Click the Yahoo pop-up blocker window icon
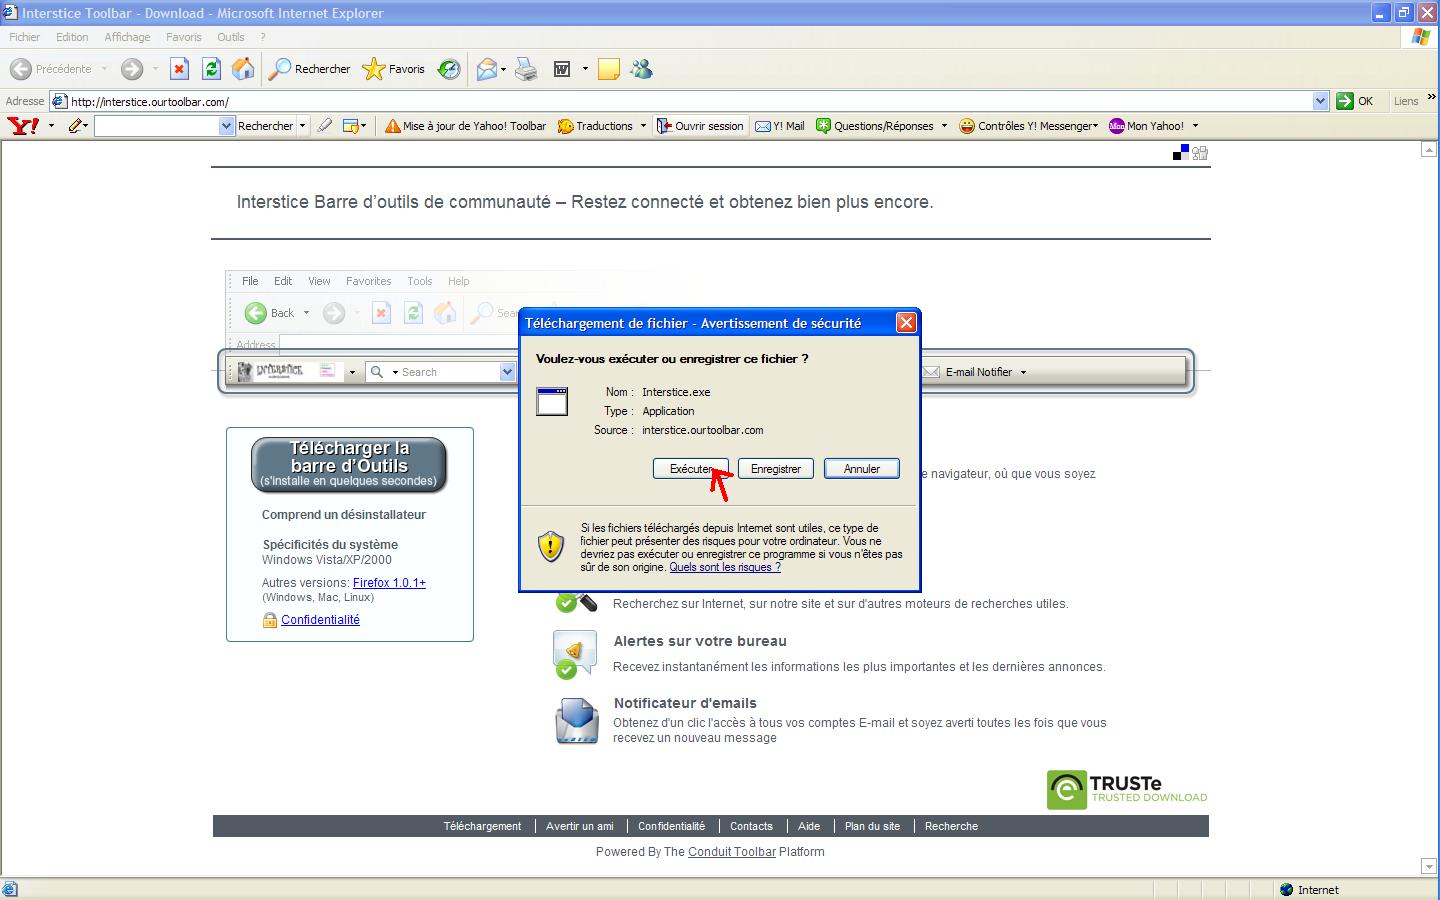The width and height of the screenshot is (1440, 900). point(351,126)
